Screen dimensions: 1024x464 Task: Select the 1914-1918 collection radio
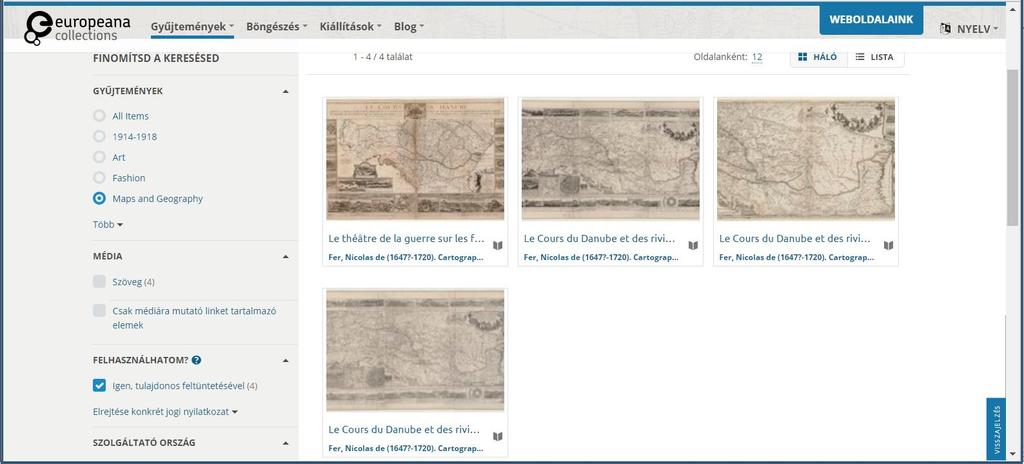(99, 137)
